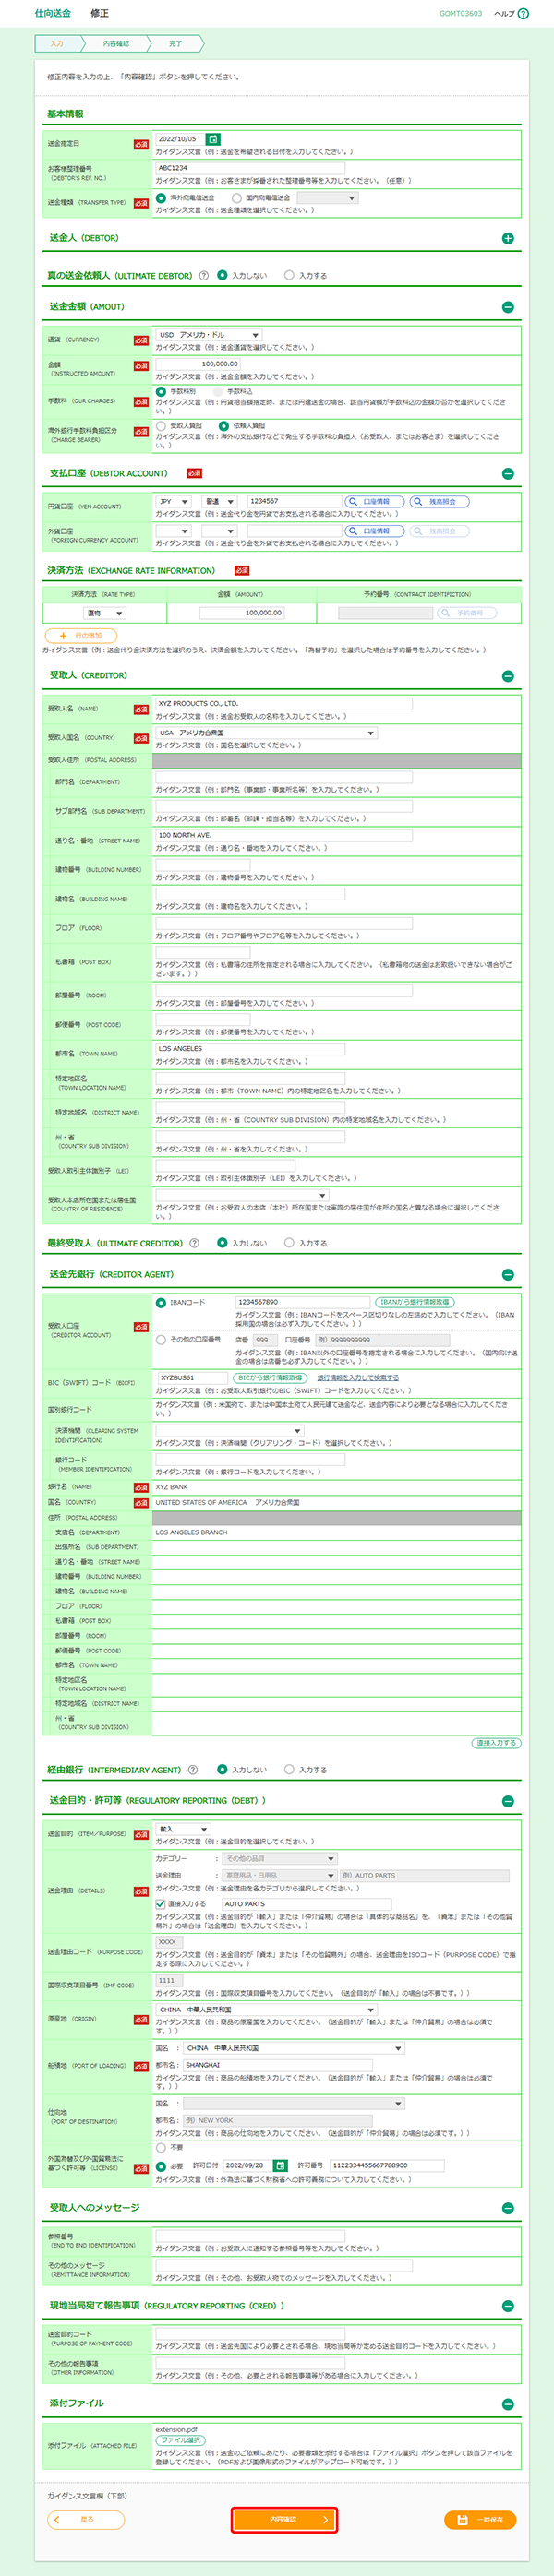Image resolution: width=554 pixels, height=2576 pixels.
Task: Open 船積地 country CHINA dropdown
Action: click(294, 2048)
